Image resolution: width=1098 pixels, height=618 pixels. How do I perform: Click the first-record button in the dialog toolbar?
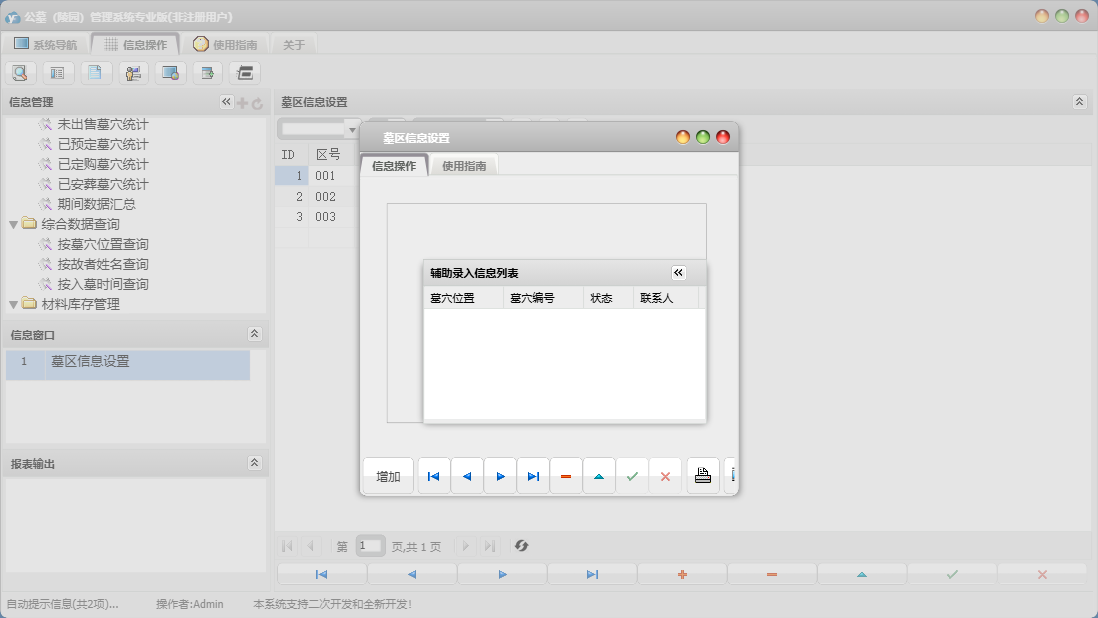click(x=433, y=477)
